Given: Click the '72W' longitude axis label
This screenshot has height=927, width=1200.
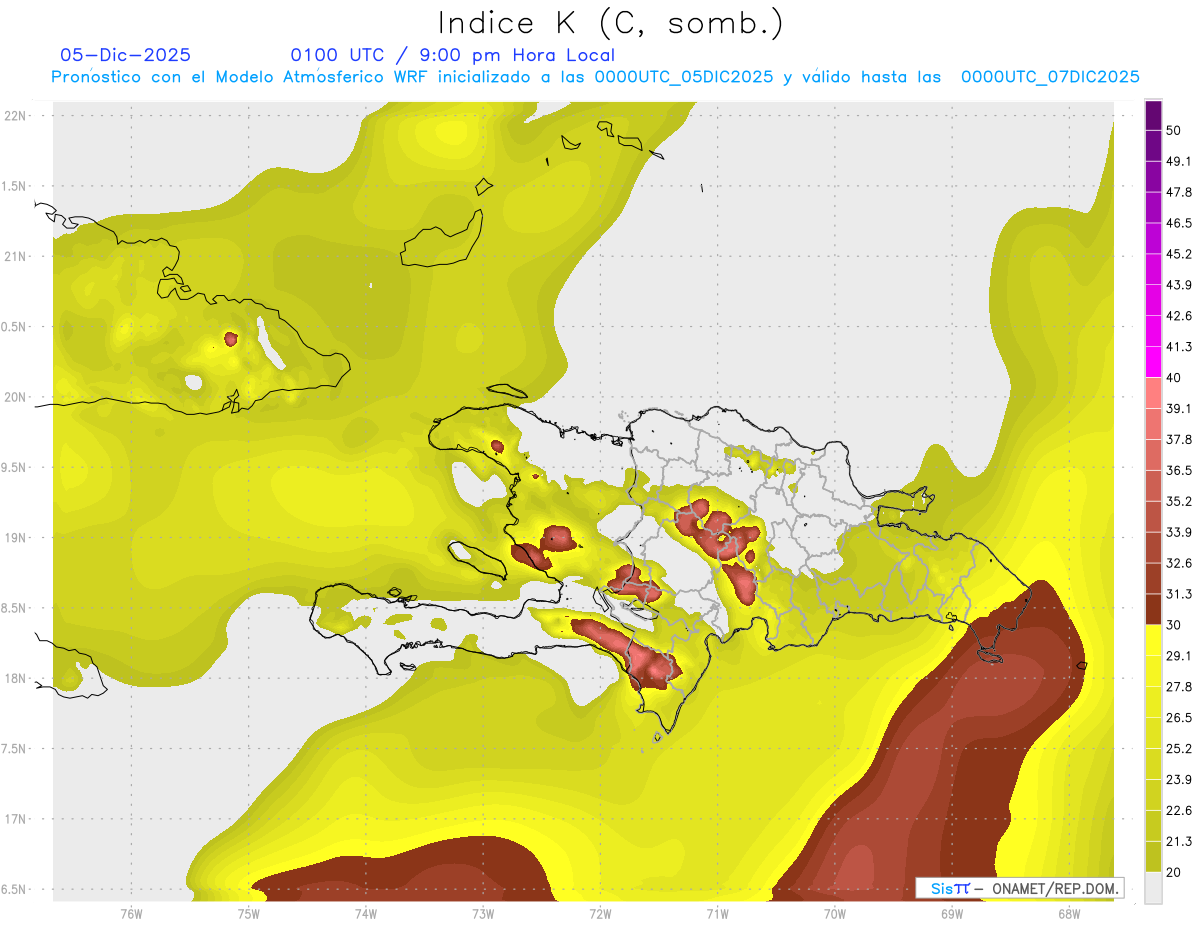Looking at the screenshot, I should pos(600,914).
